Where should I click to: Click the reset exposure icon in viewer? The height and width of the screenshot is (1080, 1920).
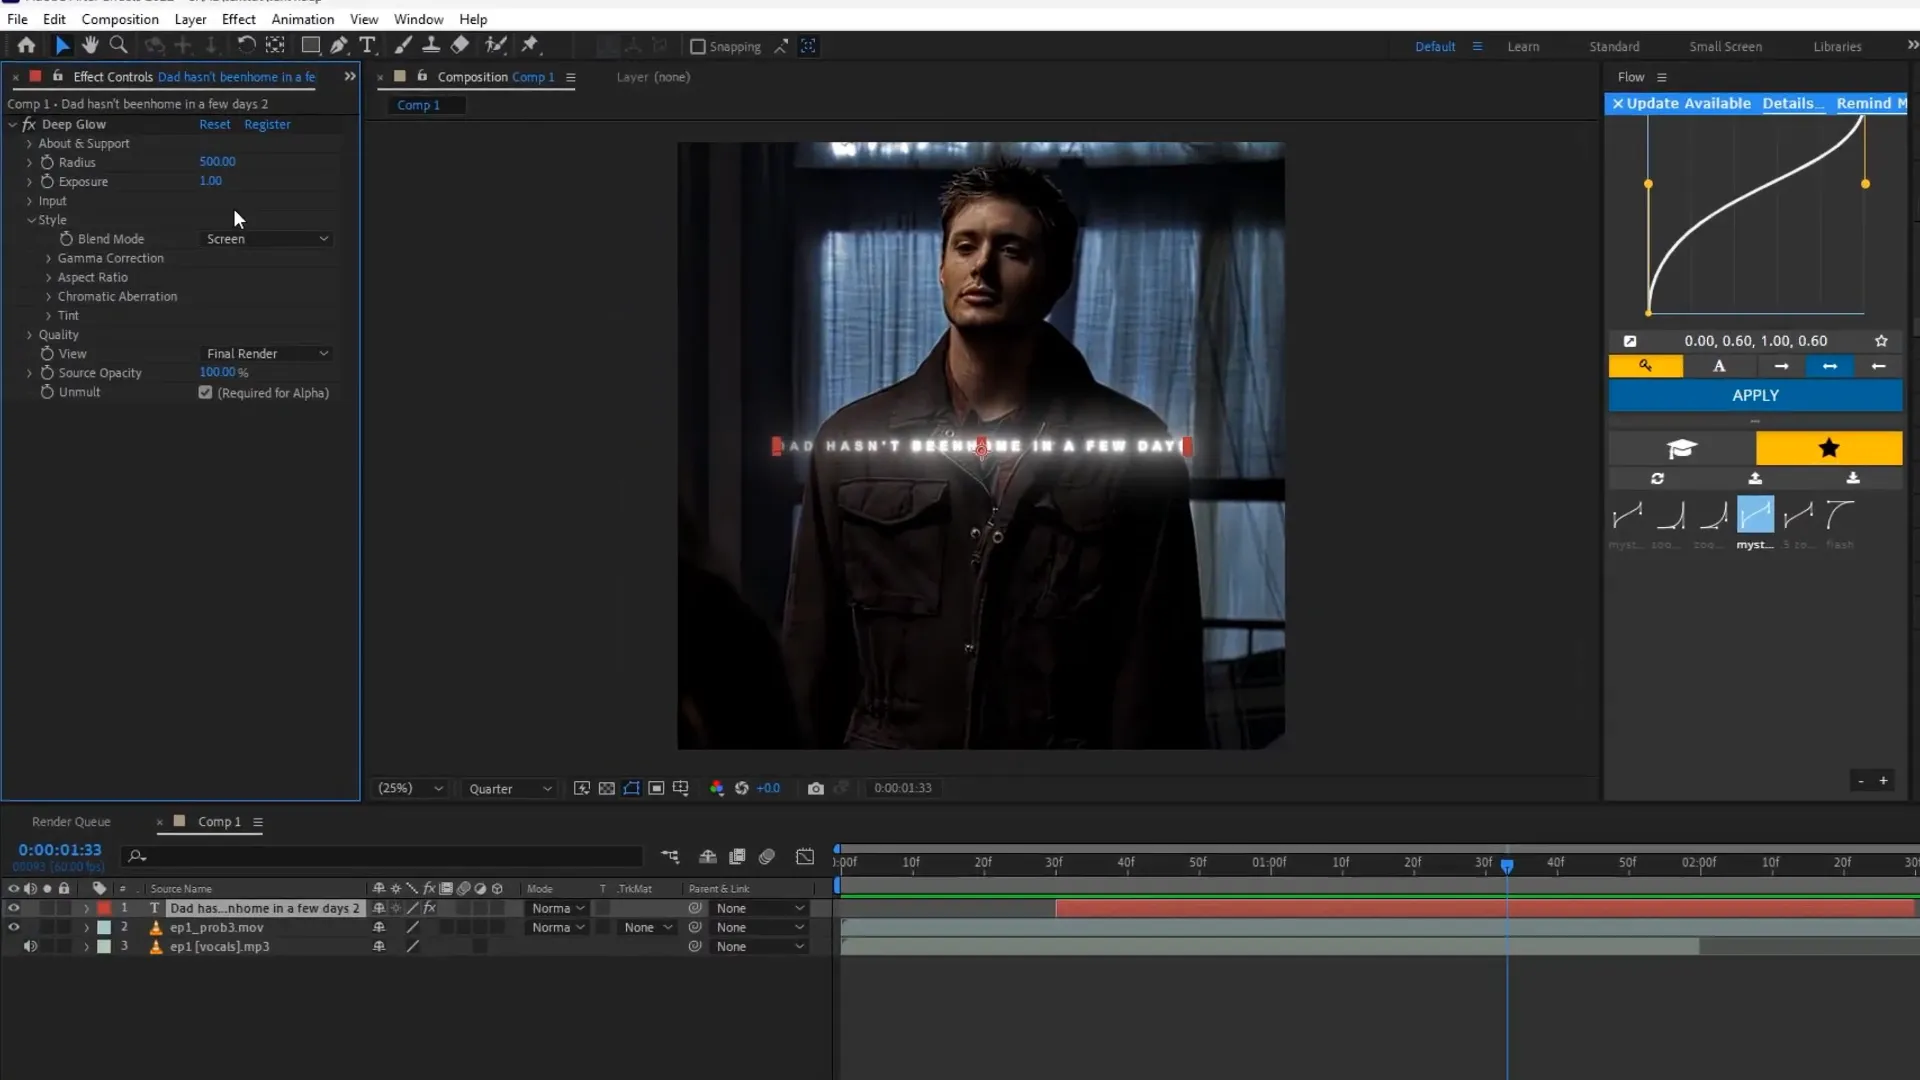(x=741, y=788)
